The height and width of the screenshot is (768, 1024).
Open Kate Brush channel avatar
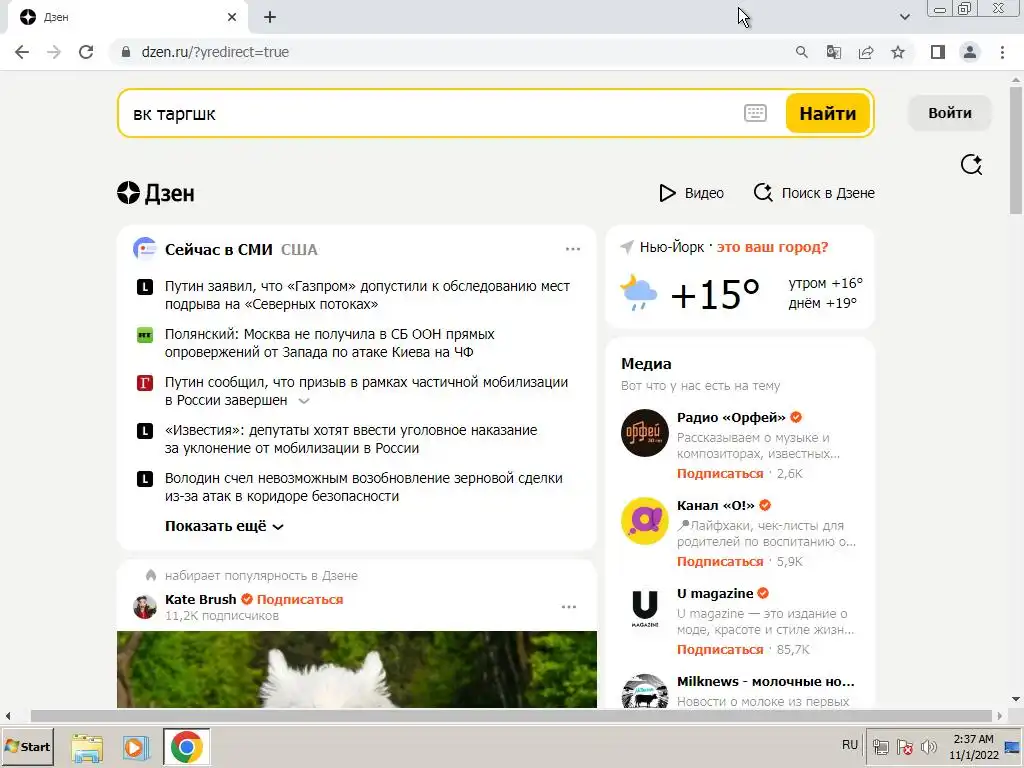144,607
